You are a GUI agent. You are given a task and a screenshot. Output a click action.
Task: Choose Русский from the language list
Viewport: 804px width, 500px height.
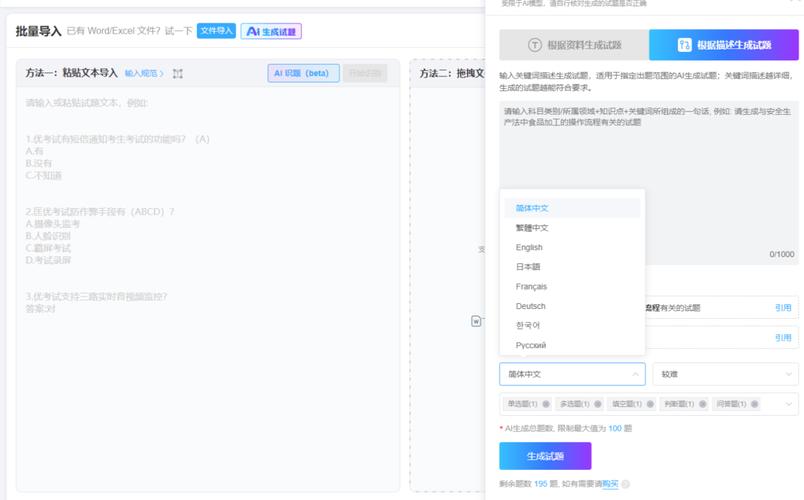pos(572,345)
